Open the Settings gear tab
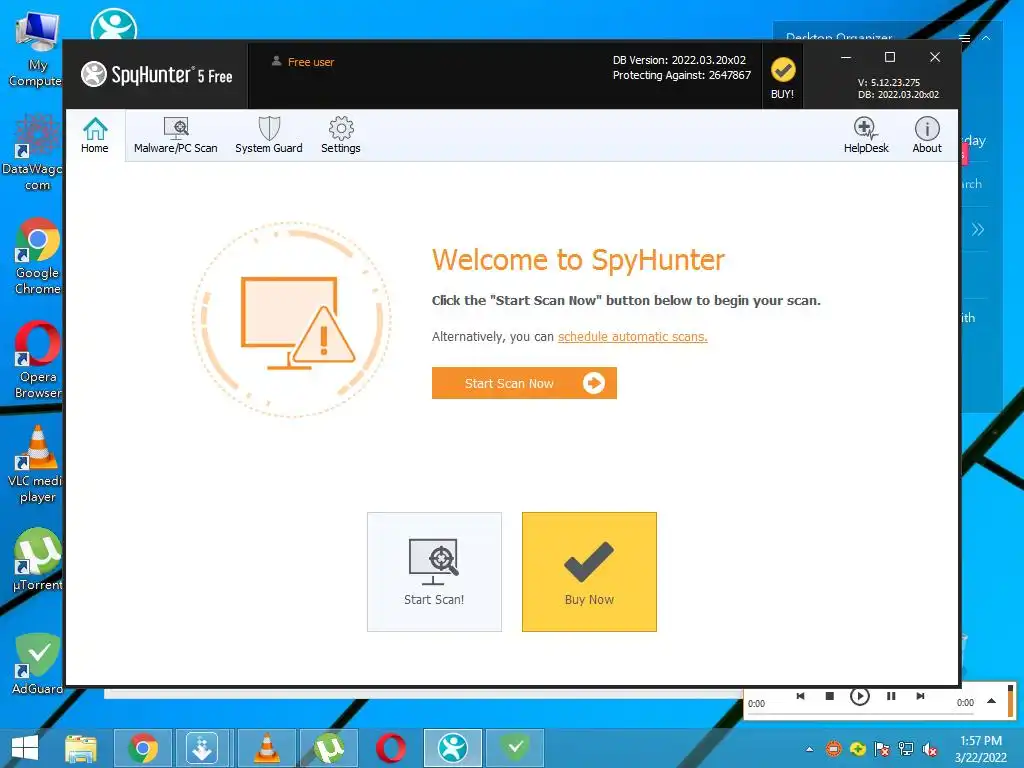Screen dimensions: 1024x768 (340, 135)
